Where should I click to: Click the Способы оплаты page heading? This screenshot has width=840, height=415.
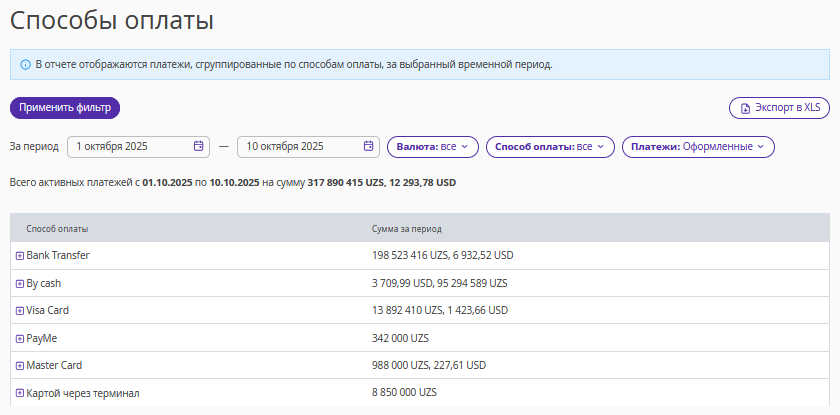(112, 20)
